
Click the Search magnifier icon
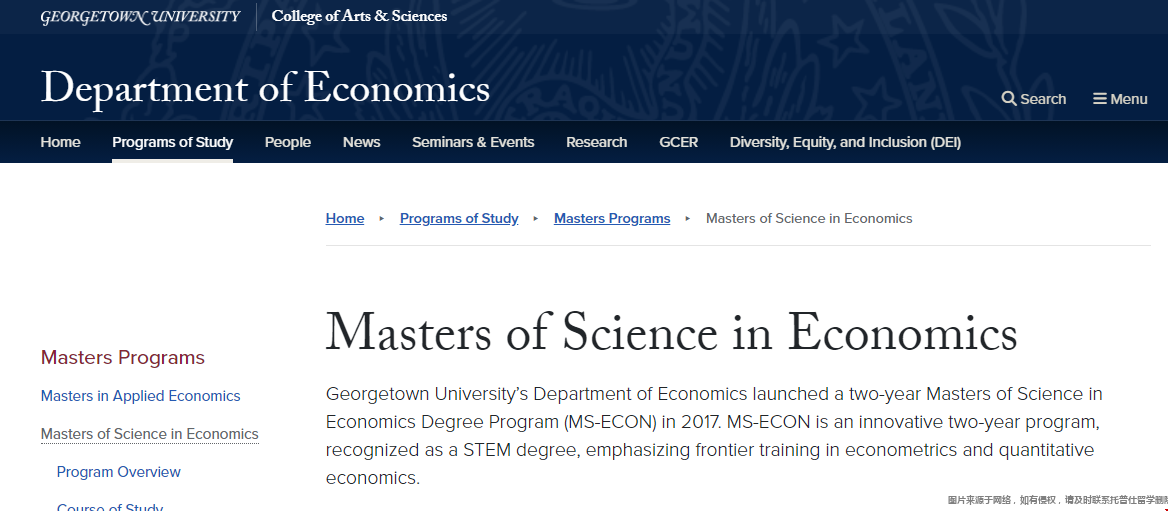pos(1009,99)
